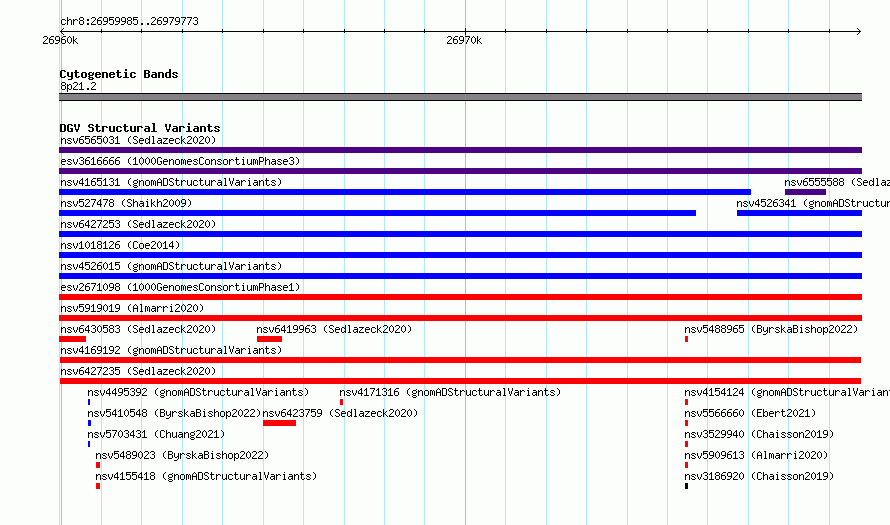This screenshot has height=525, width=890.
Task: Select nsv5919019 (Almarri2020) label
Action: click(x=132, y=308)
